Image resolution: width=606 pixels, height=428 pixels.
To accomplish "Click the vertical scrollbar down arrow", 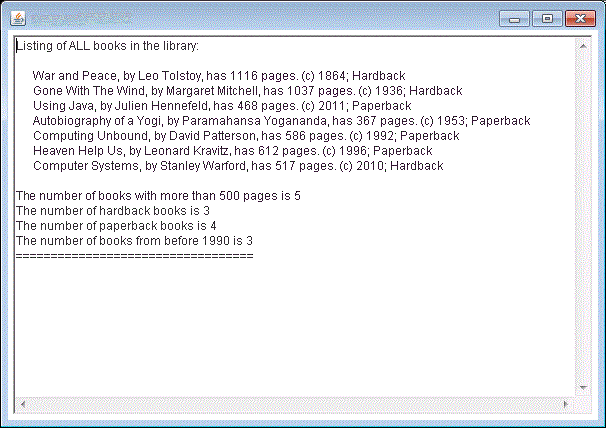I will [583, 387].
